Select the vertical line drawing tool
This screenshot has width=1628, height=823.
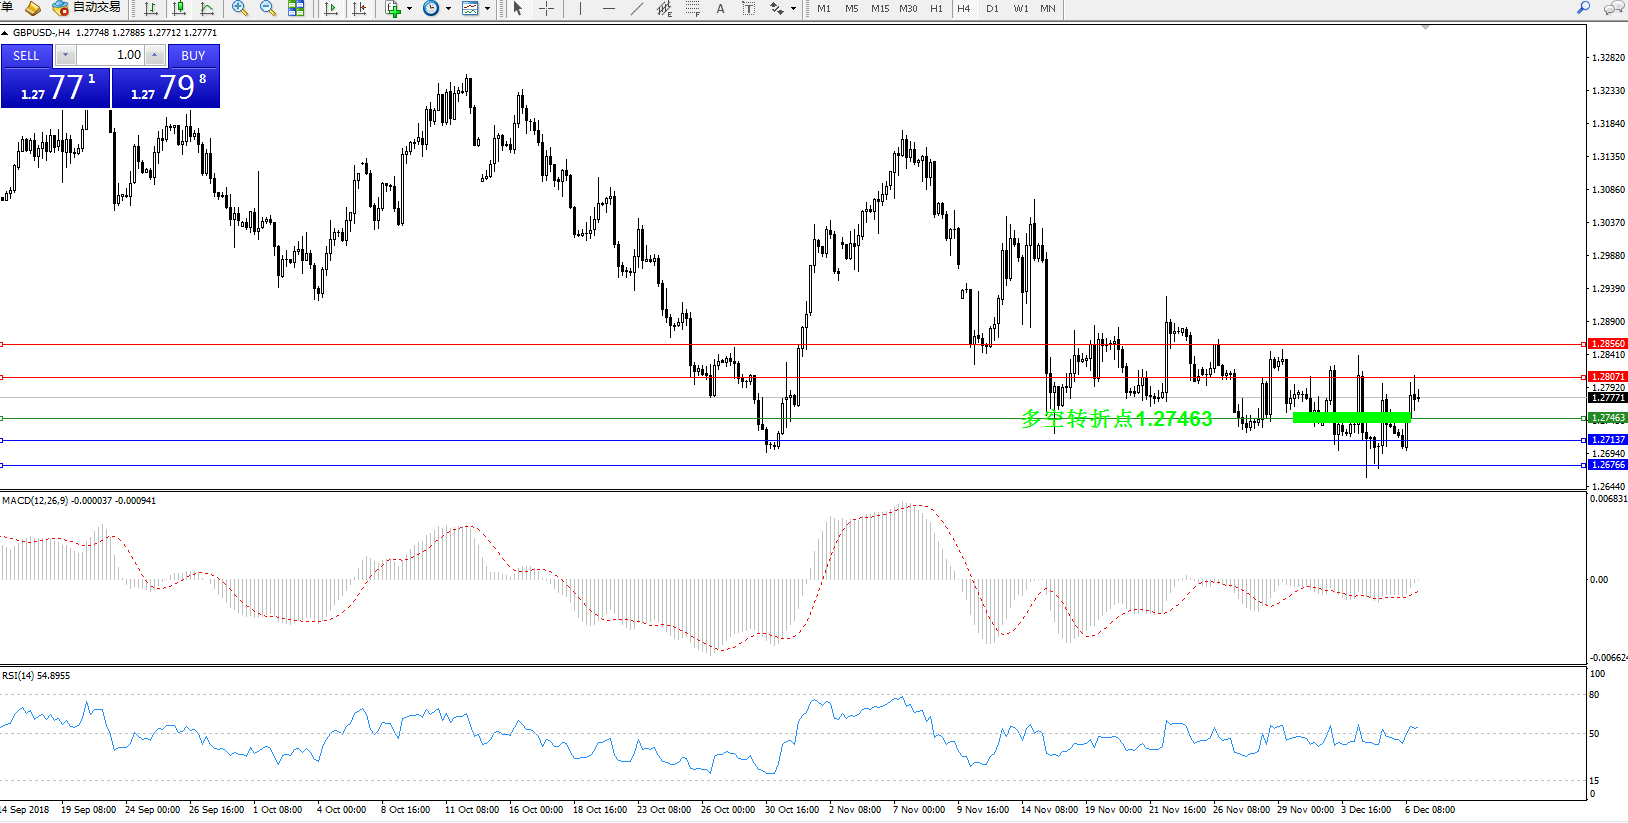580,8
